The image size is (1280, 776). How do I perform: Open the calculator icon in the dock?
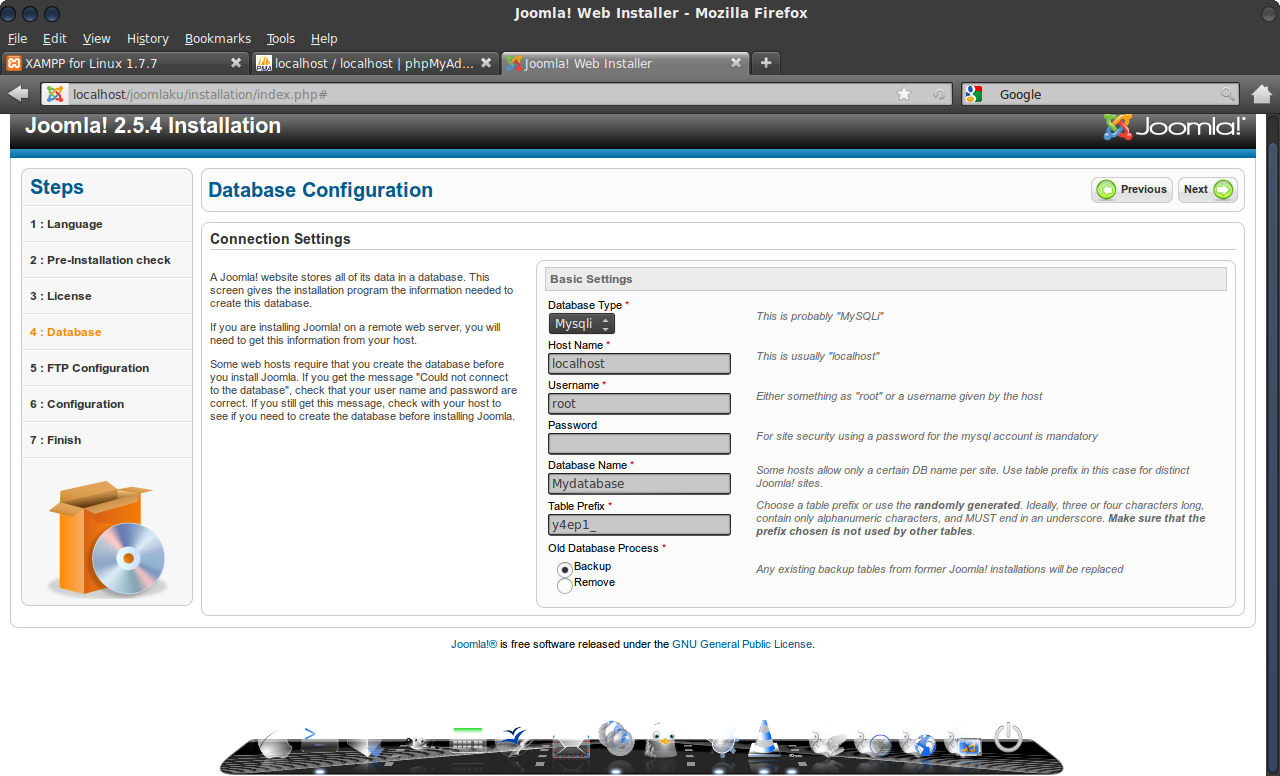468,741
